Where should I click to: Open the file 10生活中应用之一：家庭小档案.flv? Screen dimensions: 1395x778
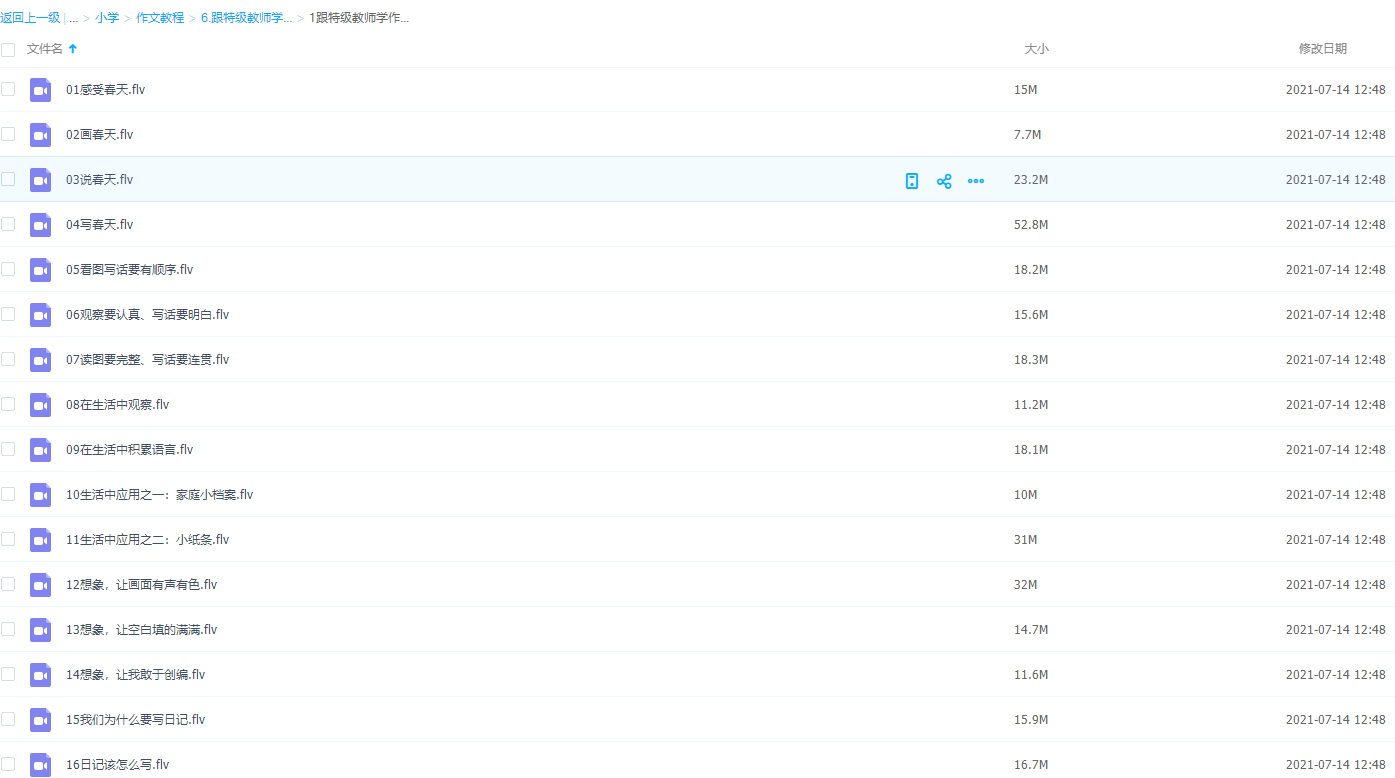[159, 495]
